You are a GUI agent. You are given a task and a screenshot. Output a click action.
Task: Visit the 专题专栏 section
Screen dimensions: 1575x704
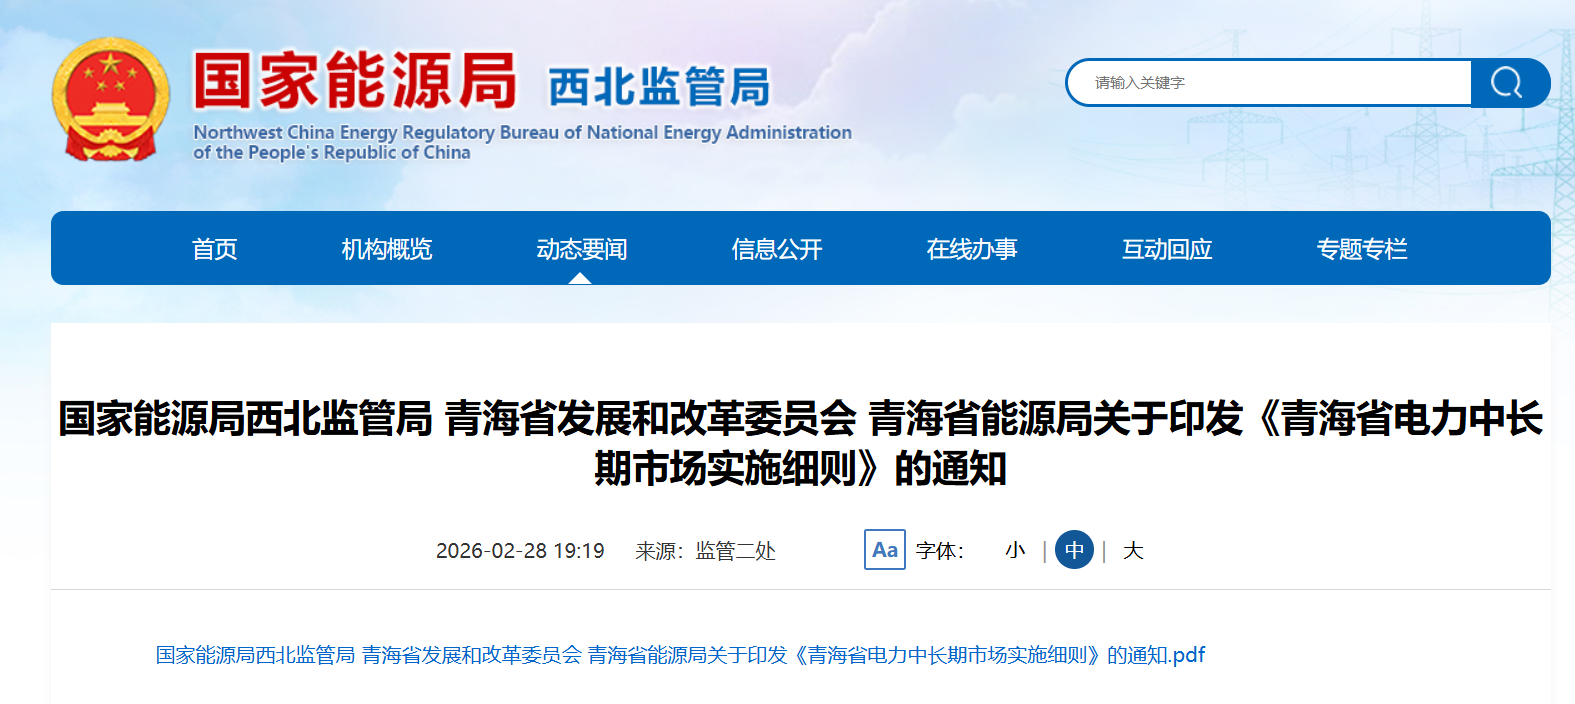pos(1361,249)
